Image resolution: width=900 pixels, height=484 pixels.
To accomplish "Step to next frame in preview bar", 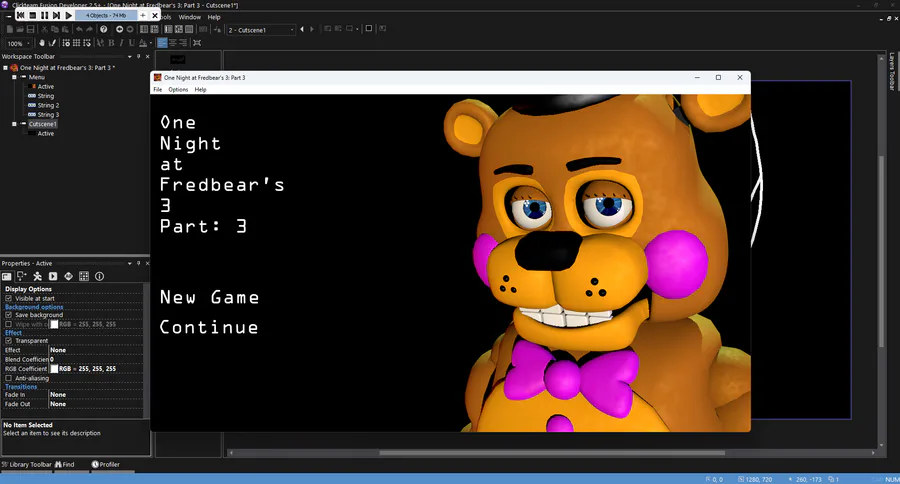I will click(x=56, y=16).
